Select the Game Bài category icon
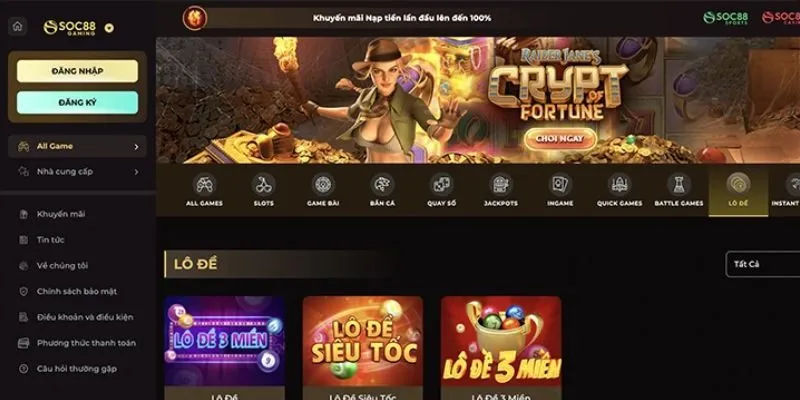This screenshot has width=800, height=400. click(323, 184)
